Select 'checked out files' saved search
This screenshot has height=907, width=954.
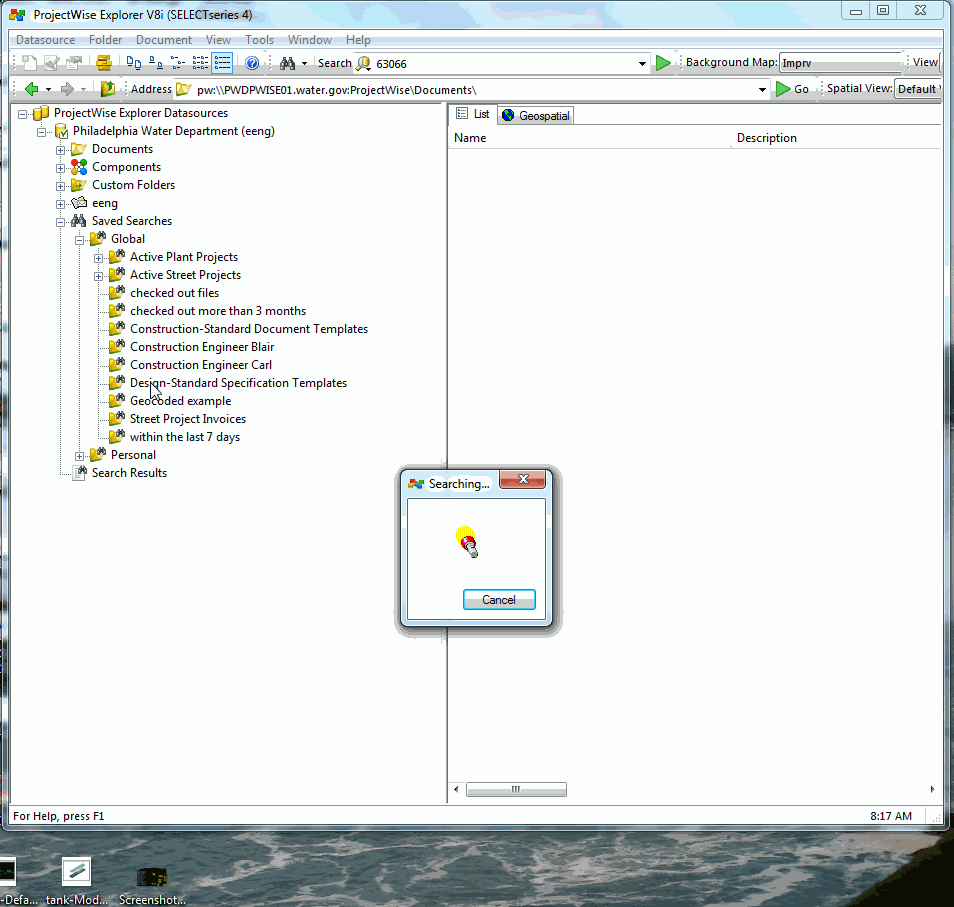pyautogui.click(x=174, y=293)
